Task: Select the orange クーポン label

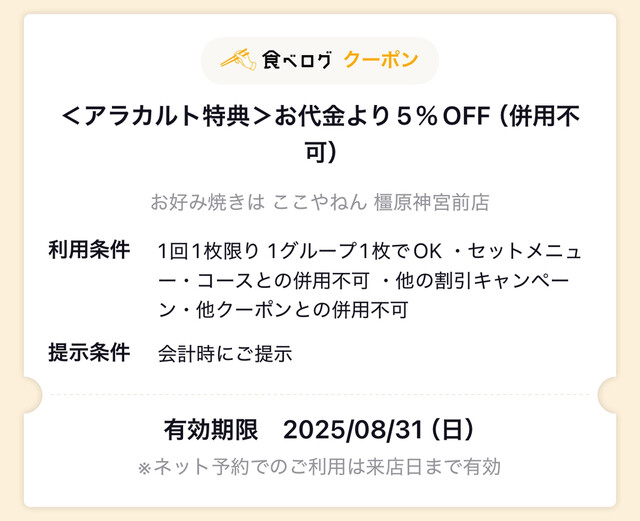Action: coord(380,60)
